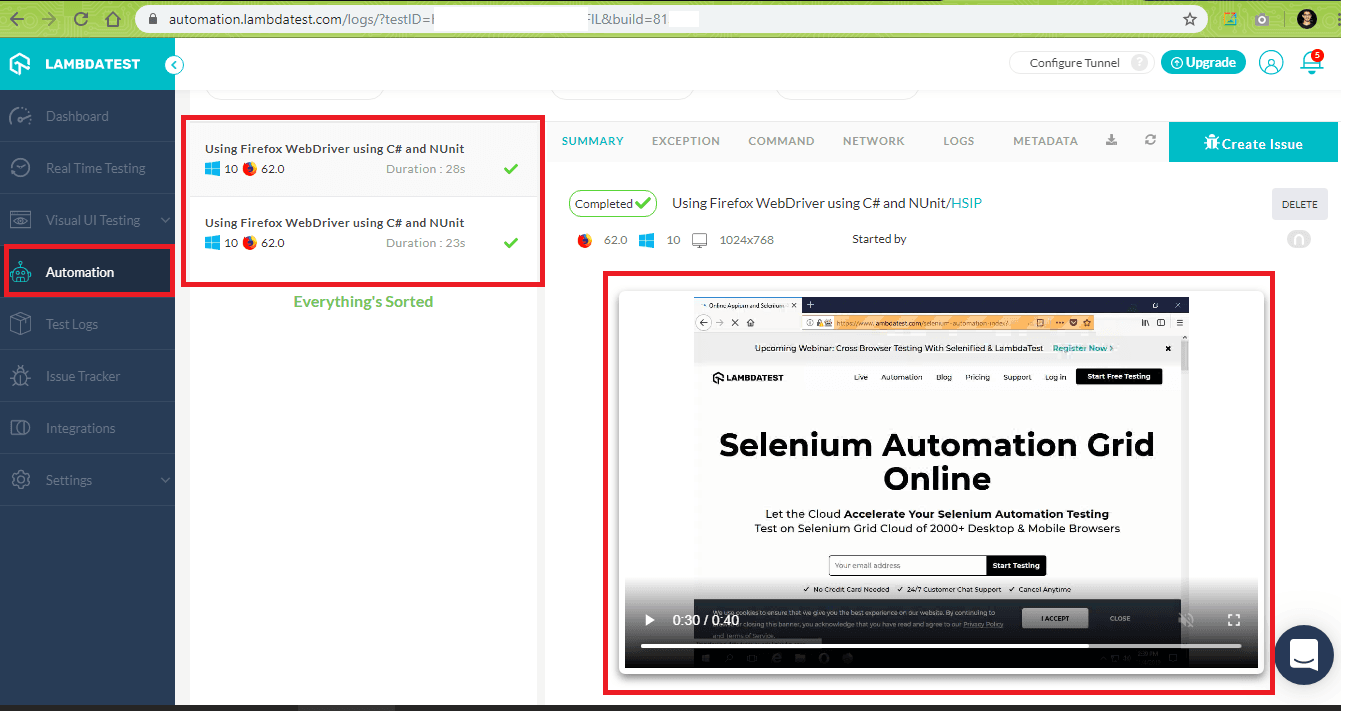Screen dimensions: 1364x711
Task: Mute the test recording video
Action: (1186, 619)
